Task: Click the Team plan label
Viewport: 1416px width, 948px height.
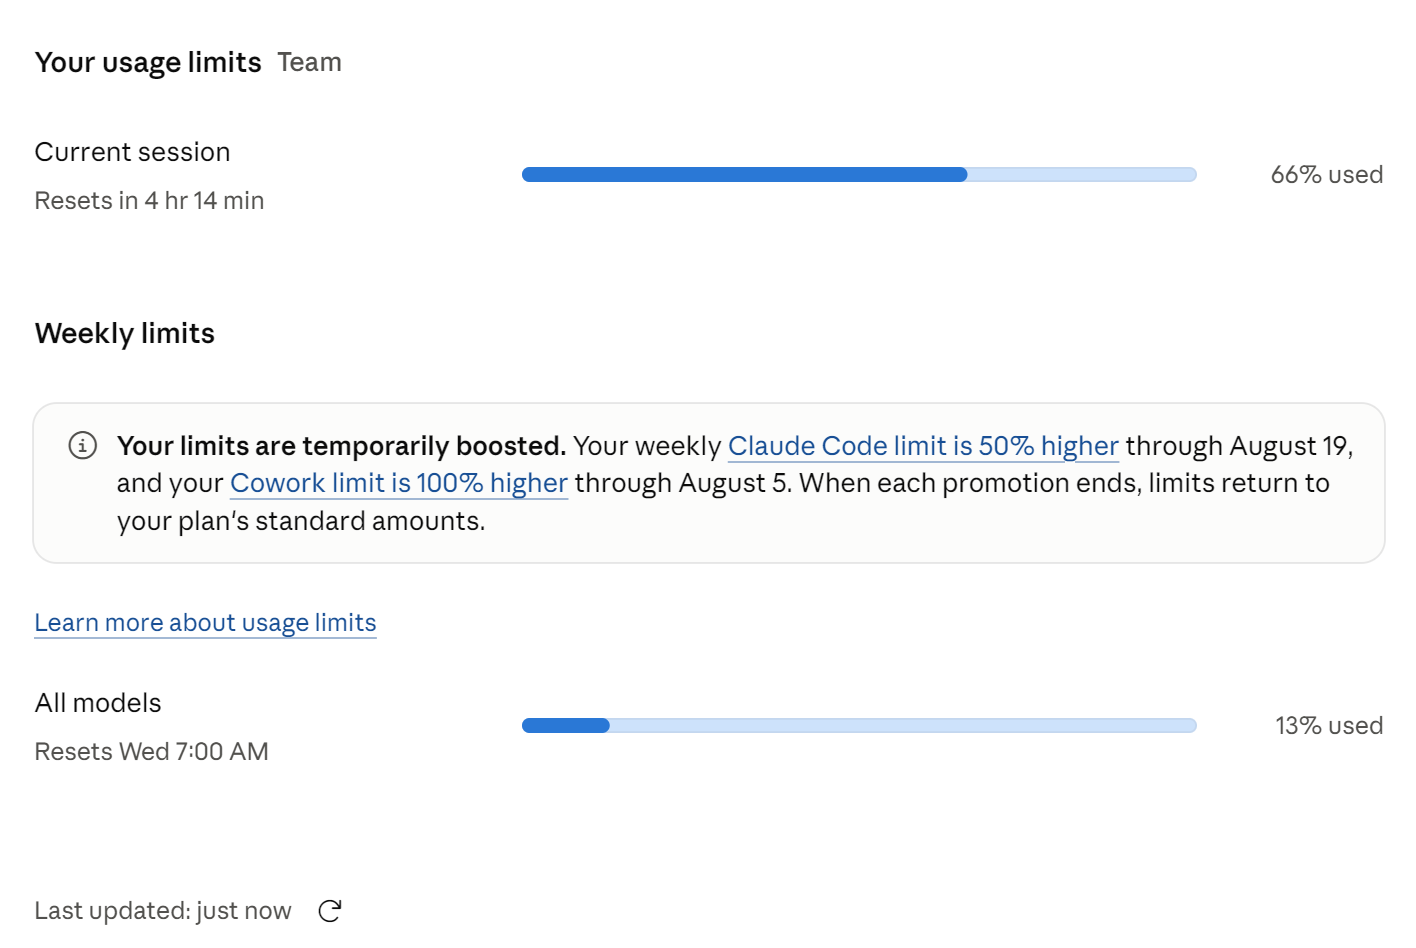Action: 310,62
